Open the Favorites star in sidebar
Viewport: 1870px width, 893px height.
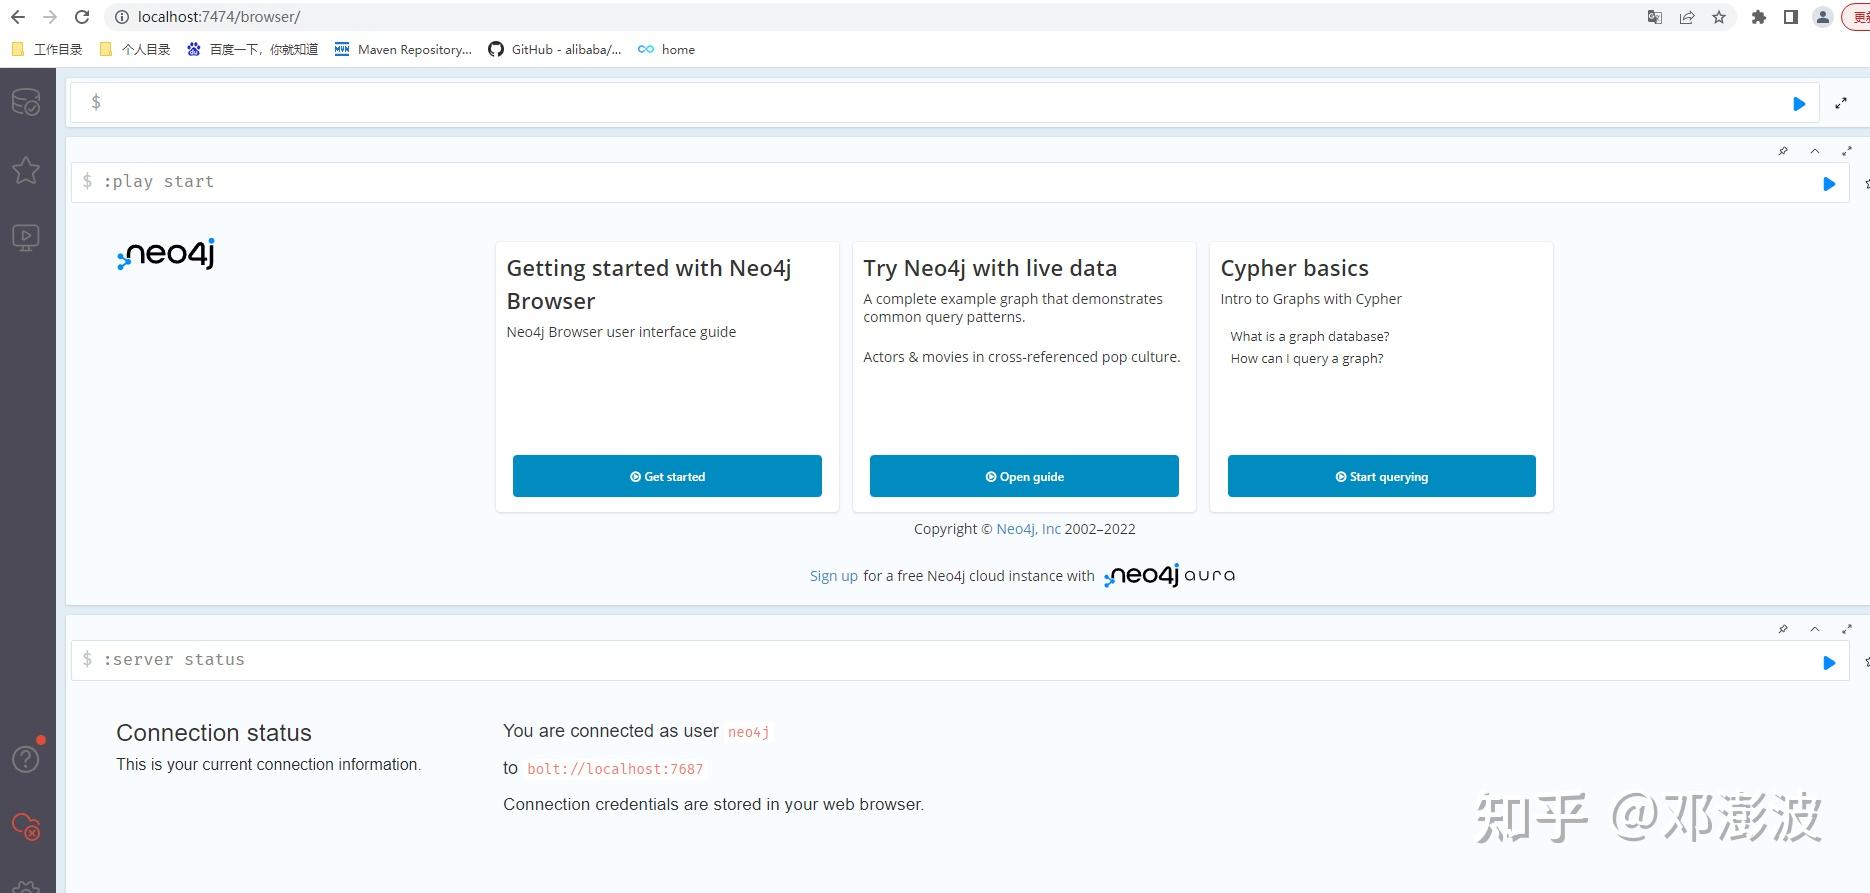(x=26, y=170)
